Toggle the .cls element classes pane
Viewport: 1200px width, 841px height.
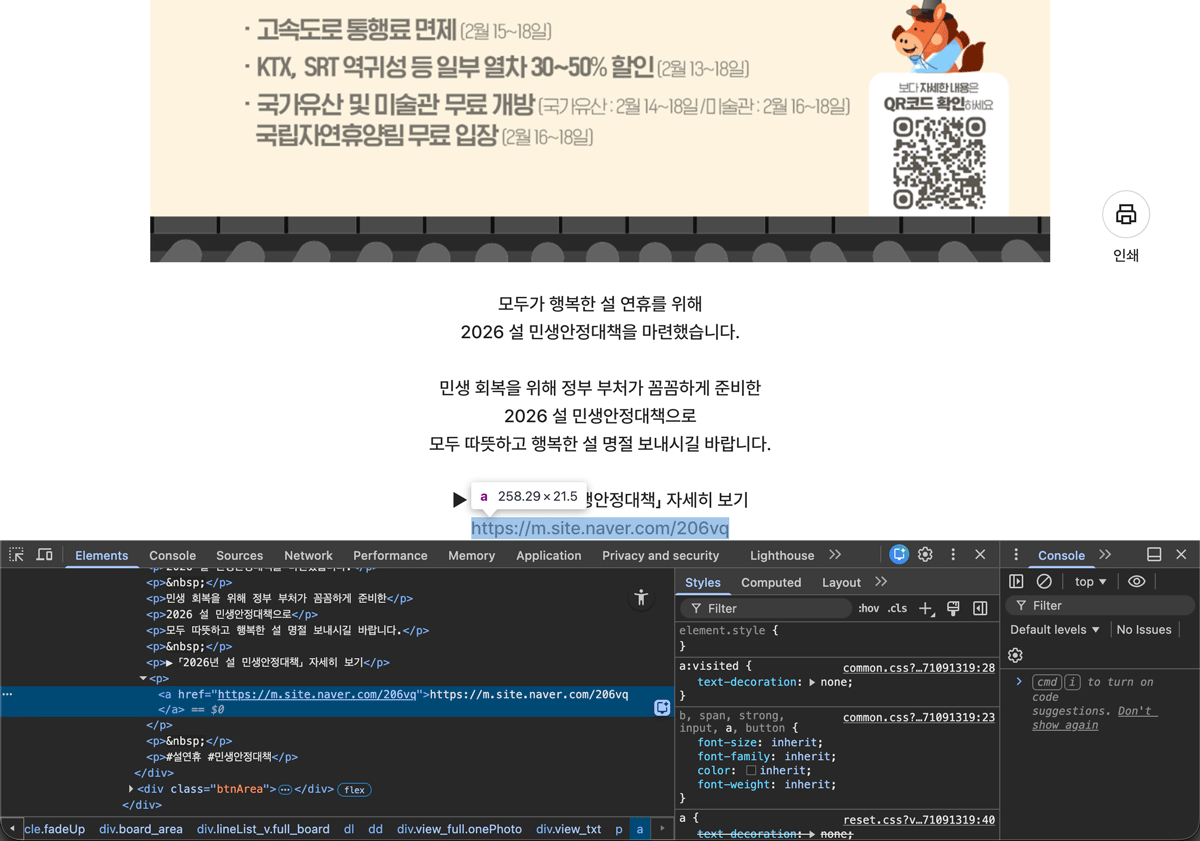click(898, 608)
